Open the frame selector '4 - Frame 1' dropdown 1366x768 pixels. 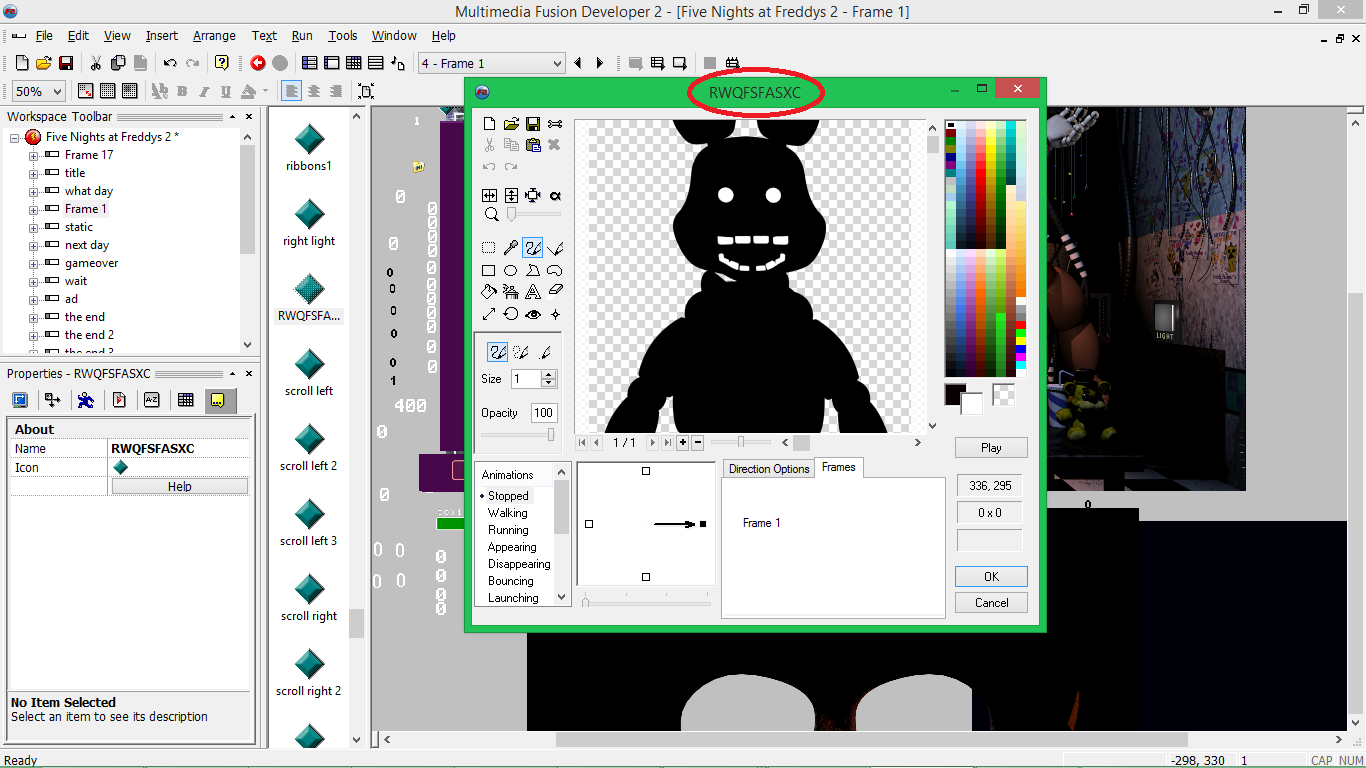[492, 63]
